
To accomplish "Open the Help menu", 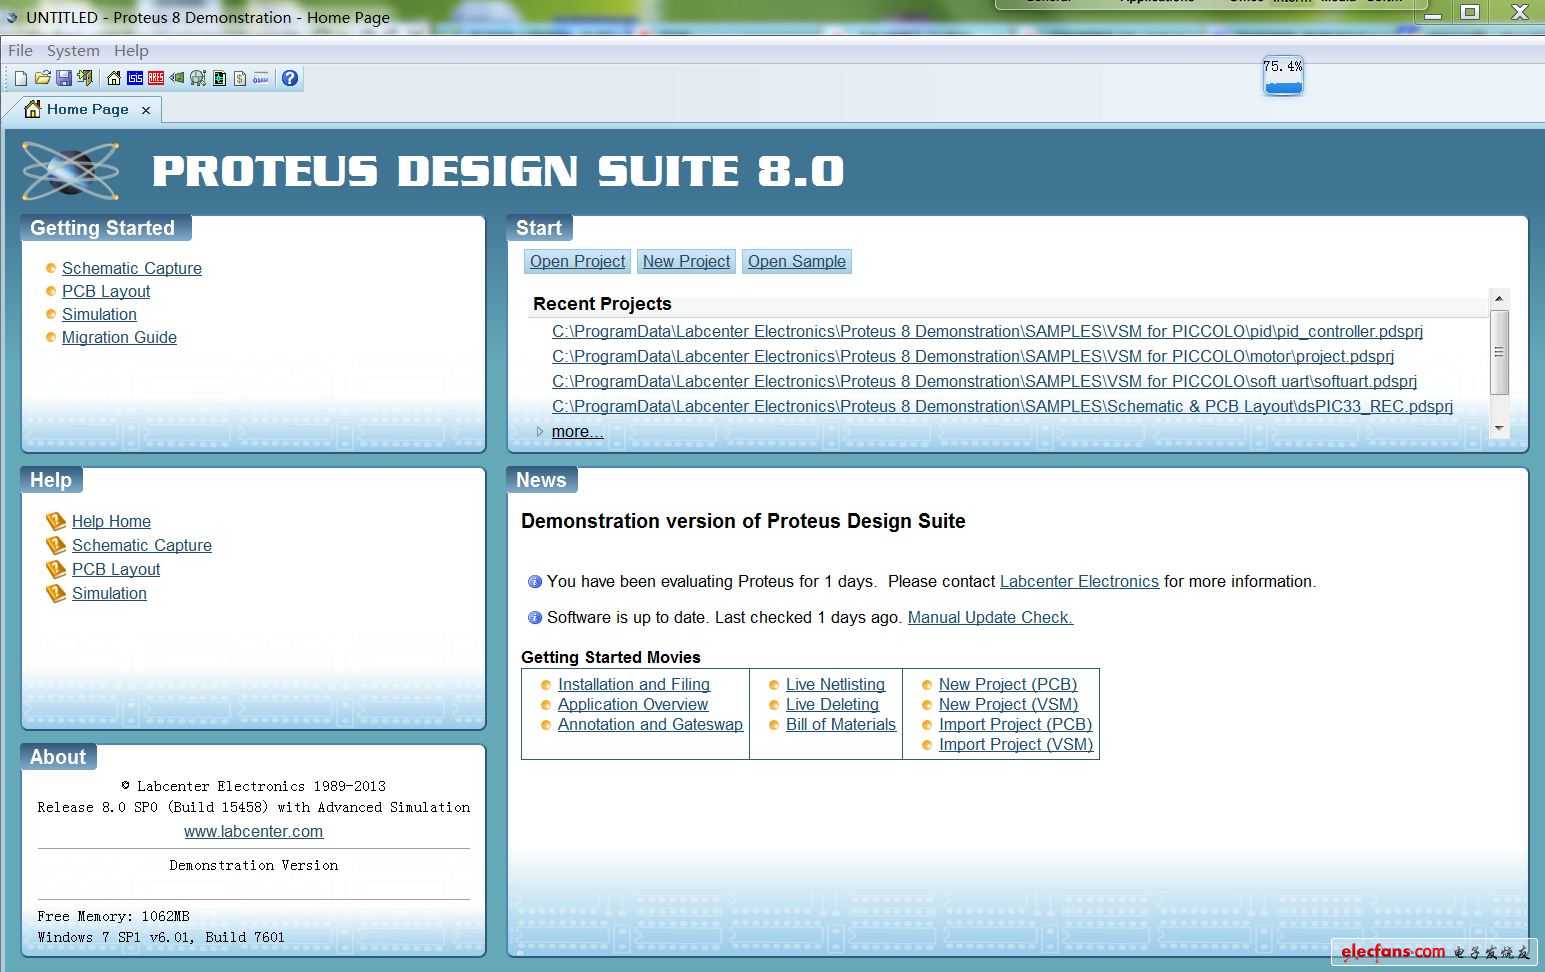I will pyautogui.click(x=131, y=50).
